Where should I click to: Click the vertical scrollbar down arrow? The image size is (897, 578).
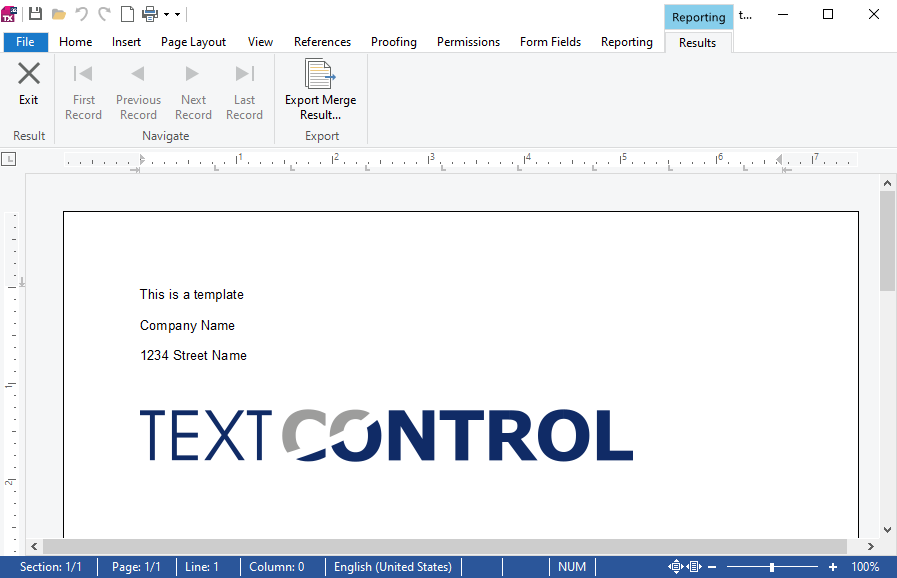point(887,530)
